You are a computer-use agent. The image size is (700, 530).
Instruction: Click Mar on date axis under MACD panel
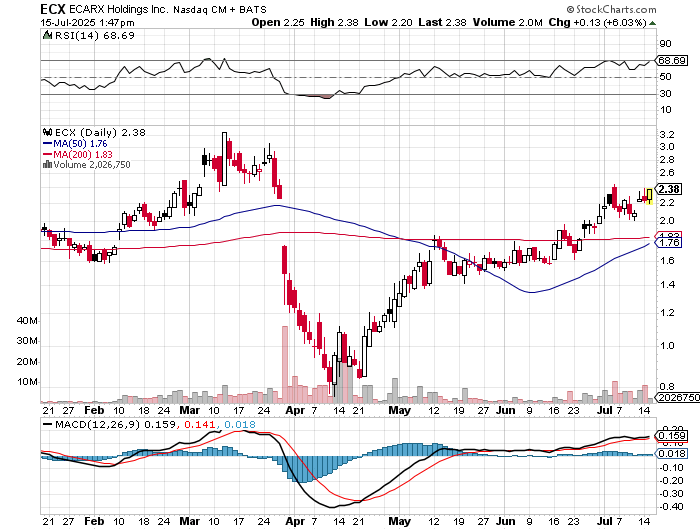click(189, 522)
